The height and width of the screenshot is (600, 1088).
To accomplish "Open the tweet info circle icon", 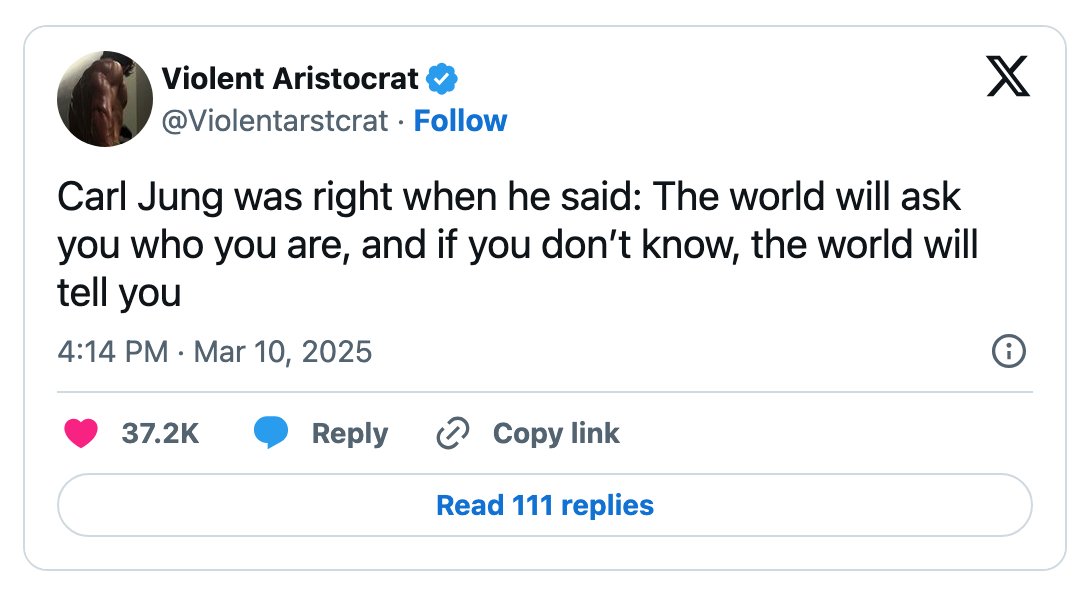I will click(1008, 351).
